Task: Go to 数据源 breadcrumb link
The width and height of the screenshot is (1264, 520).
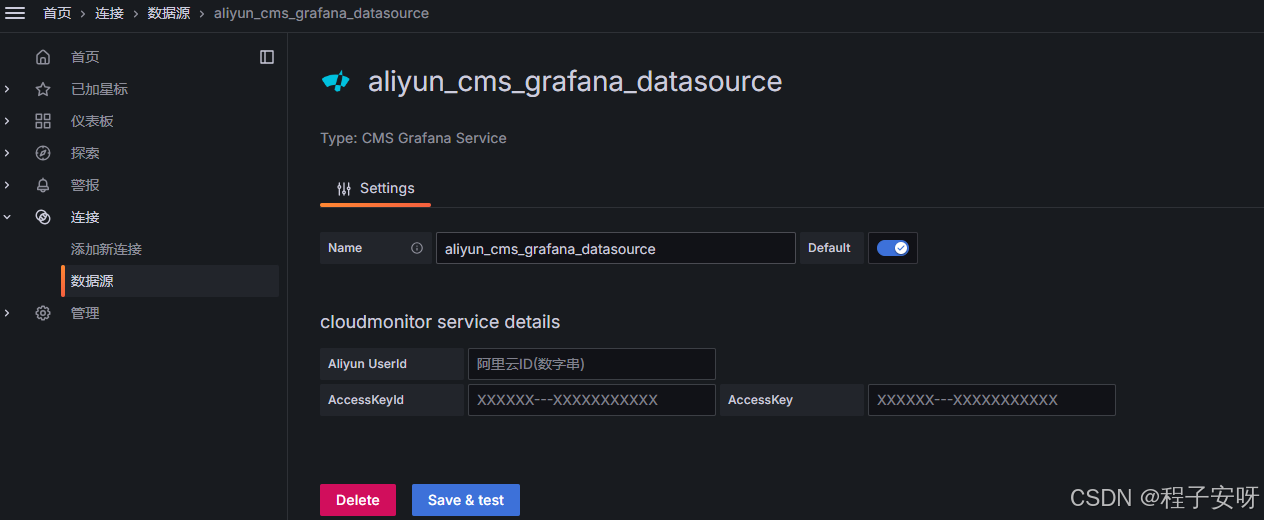Action: click(169, 13)
